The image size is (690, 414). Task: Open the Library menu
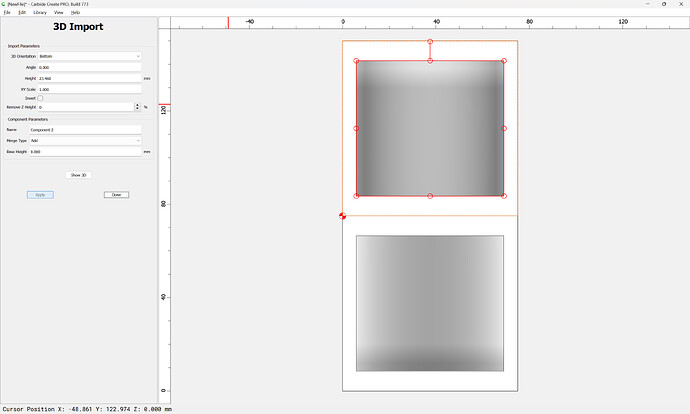[x=40, y=12]
